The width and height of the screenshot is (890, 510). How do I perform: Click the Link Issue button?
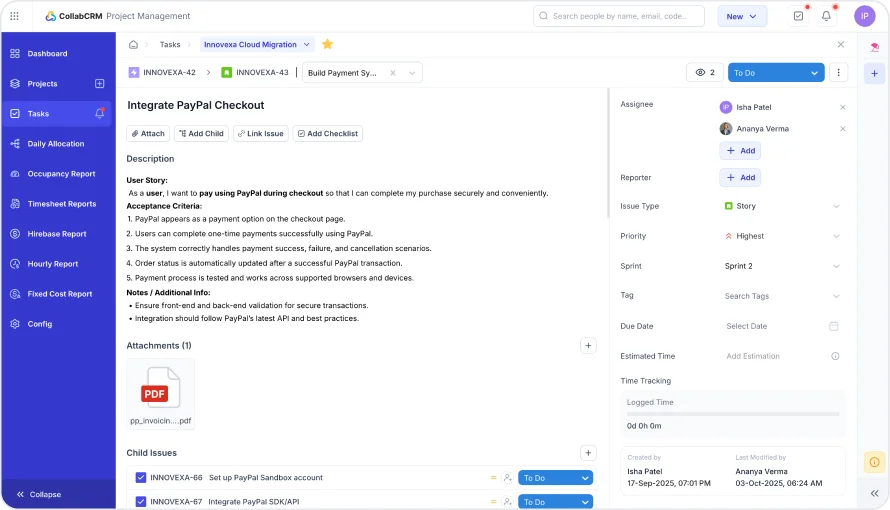(261, 133)
